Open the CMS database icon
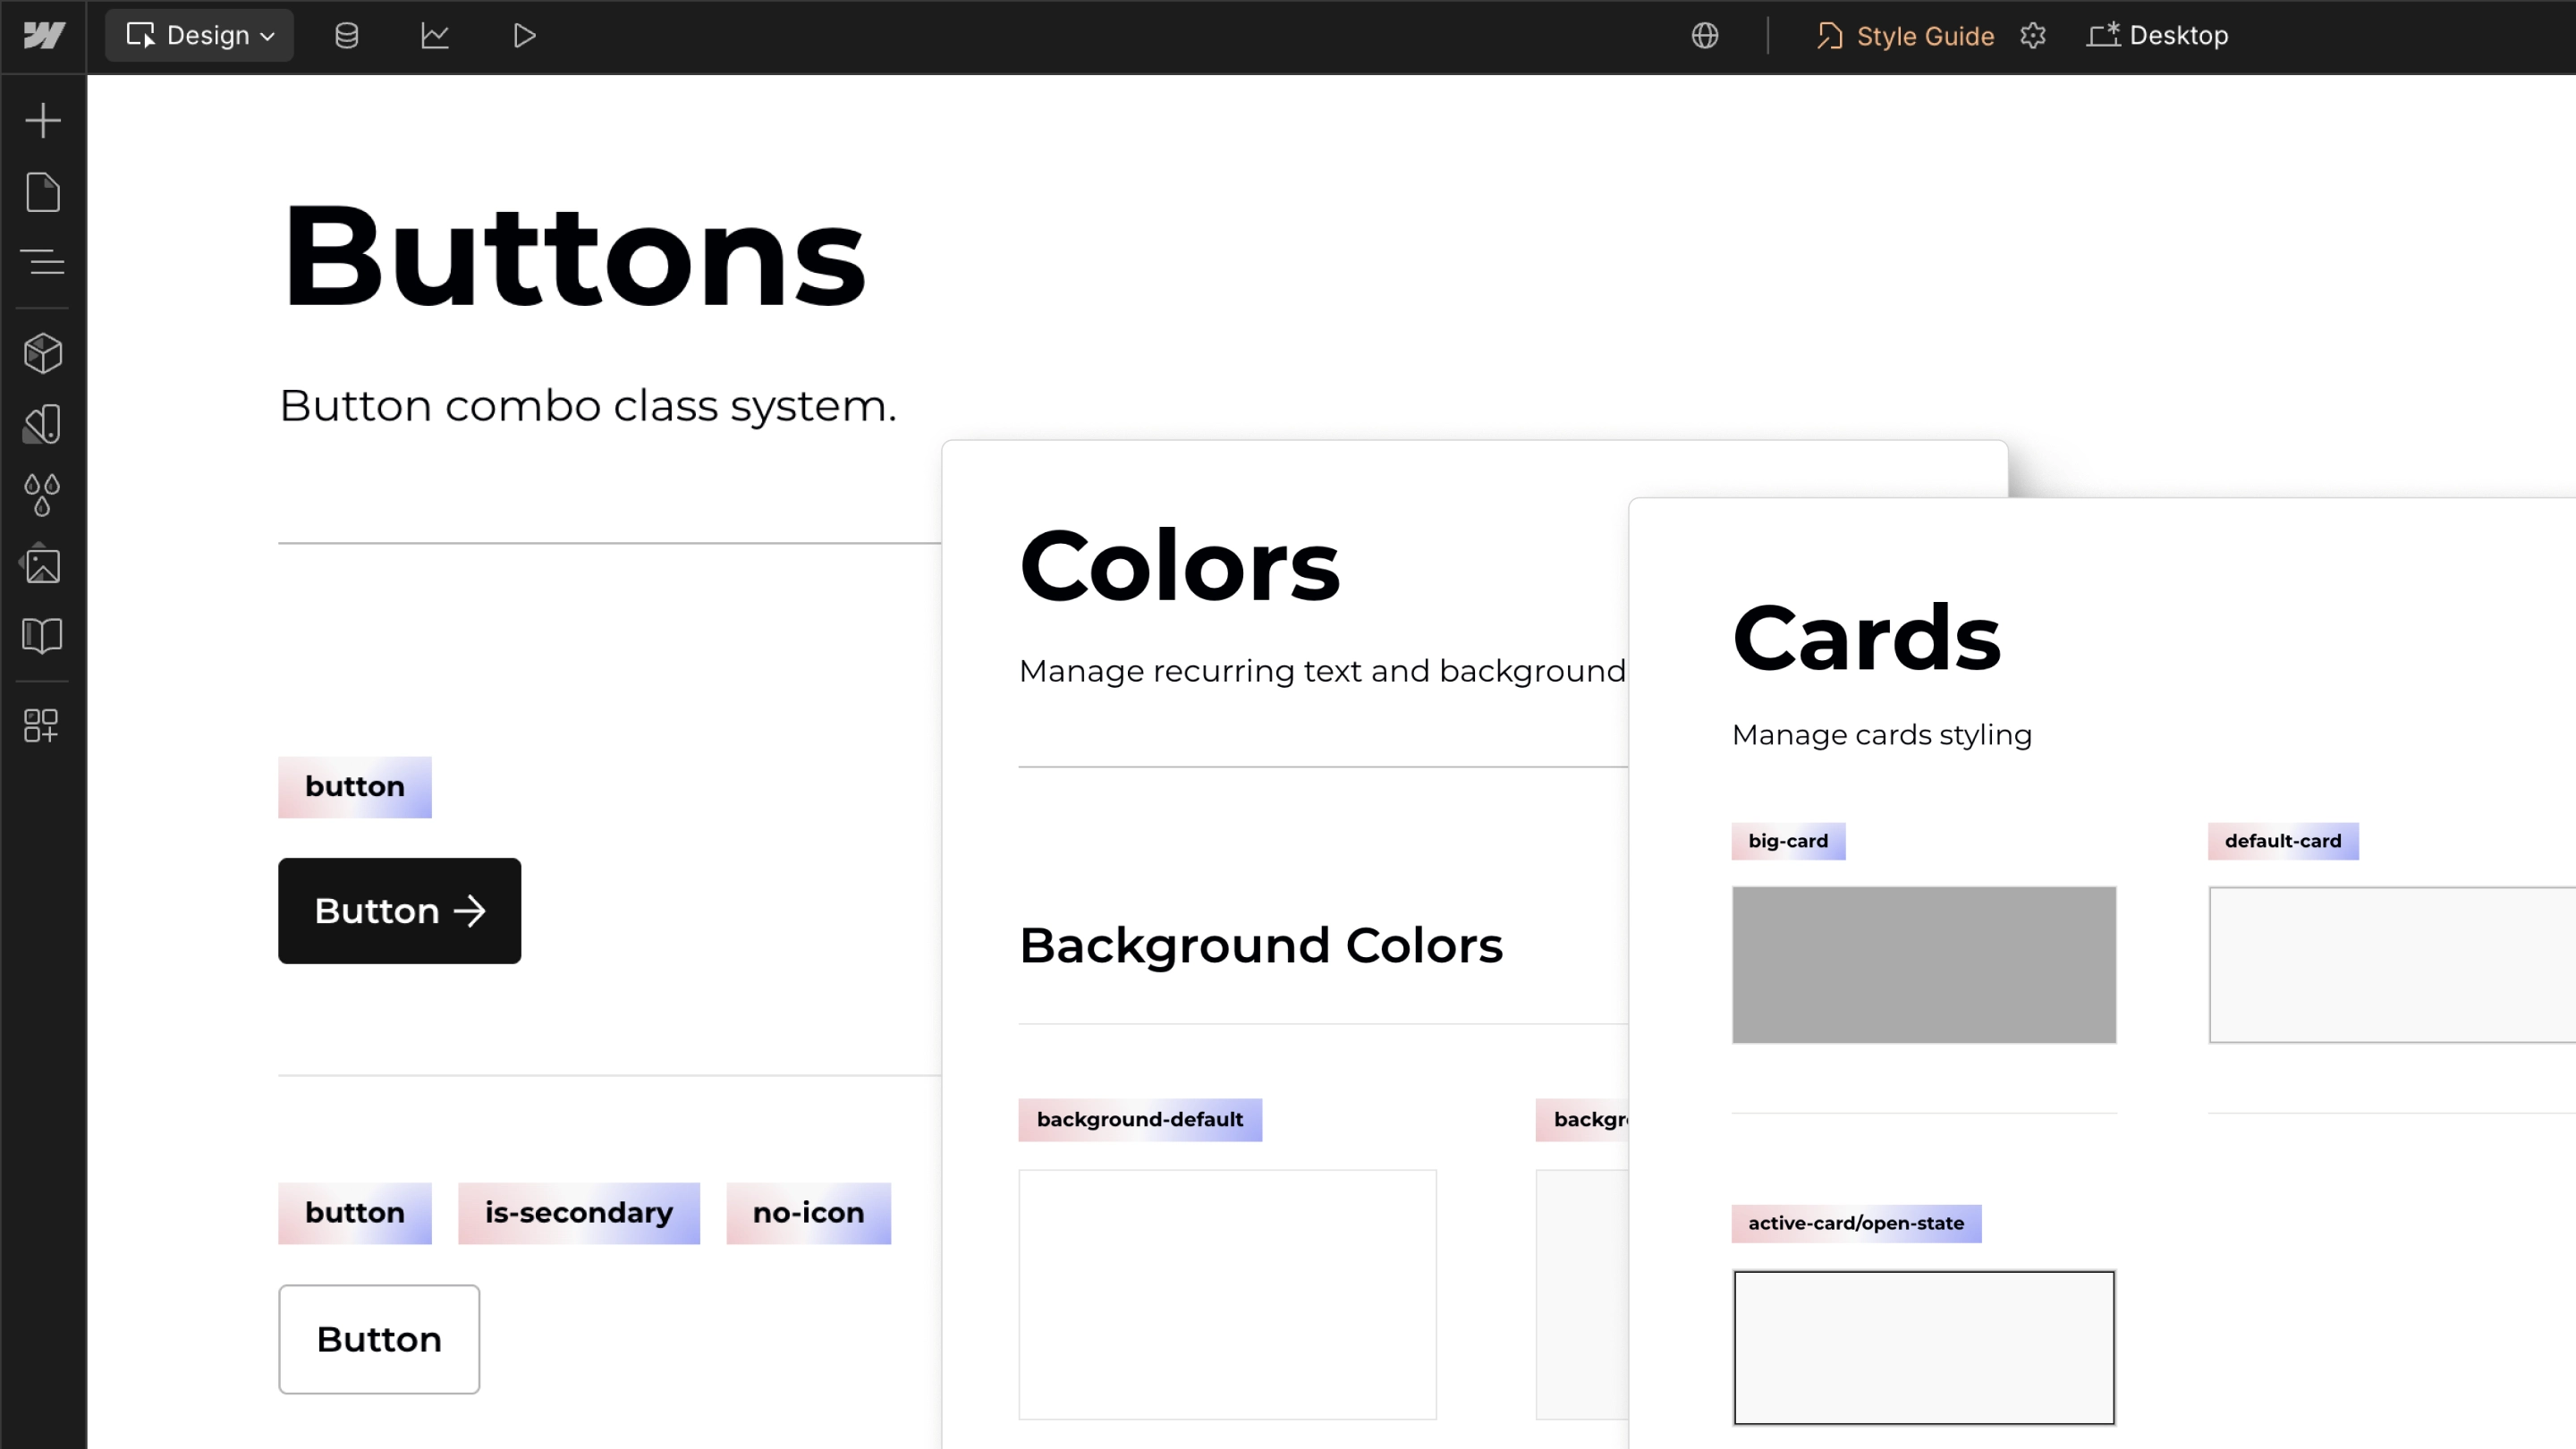The image size is (2576, 1449). pyautogui.click(x=346, y=36)
